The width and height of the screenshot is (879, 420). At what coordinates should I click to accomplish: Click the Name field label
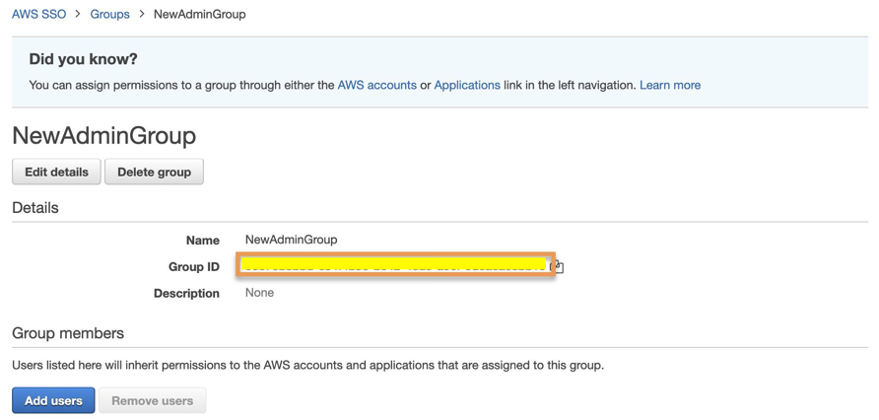point(203,241)
